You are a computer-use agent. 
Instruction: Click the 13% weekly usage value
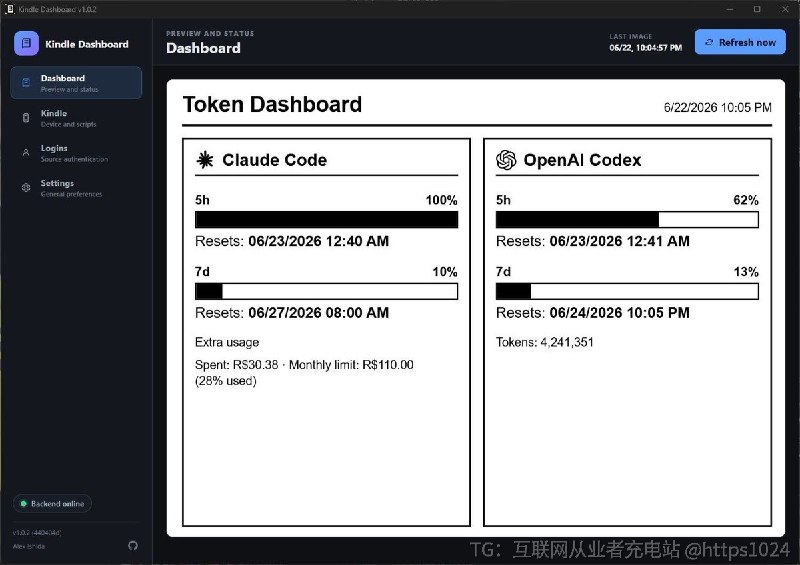(746, 272)
